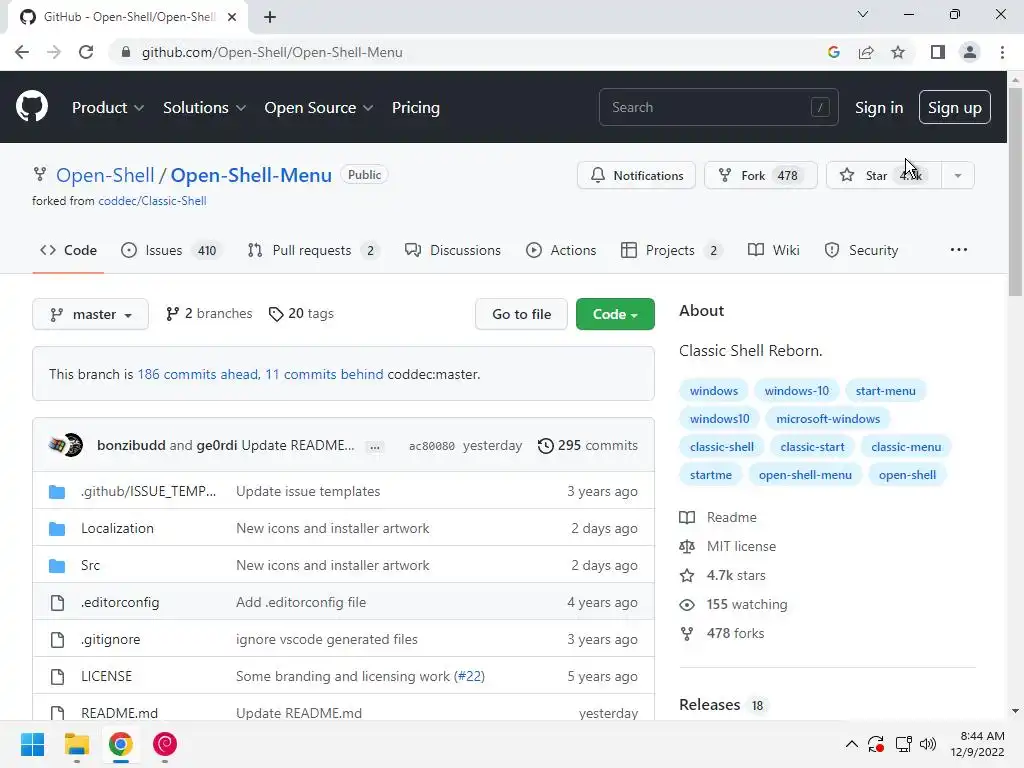
Task: Click the address bar URL
Action: point(272,52)
